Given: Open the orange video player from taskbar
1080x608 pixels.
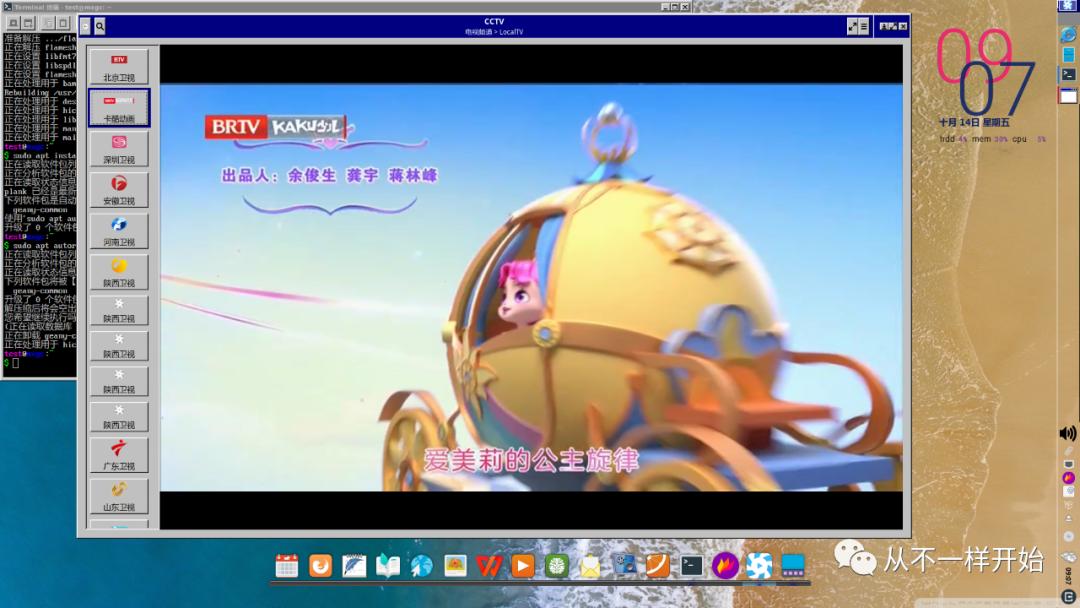Looking at the screenshot, I should click(521, 565).
